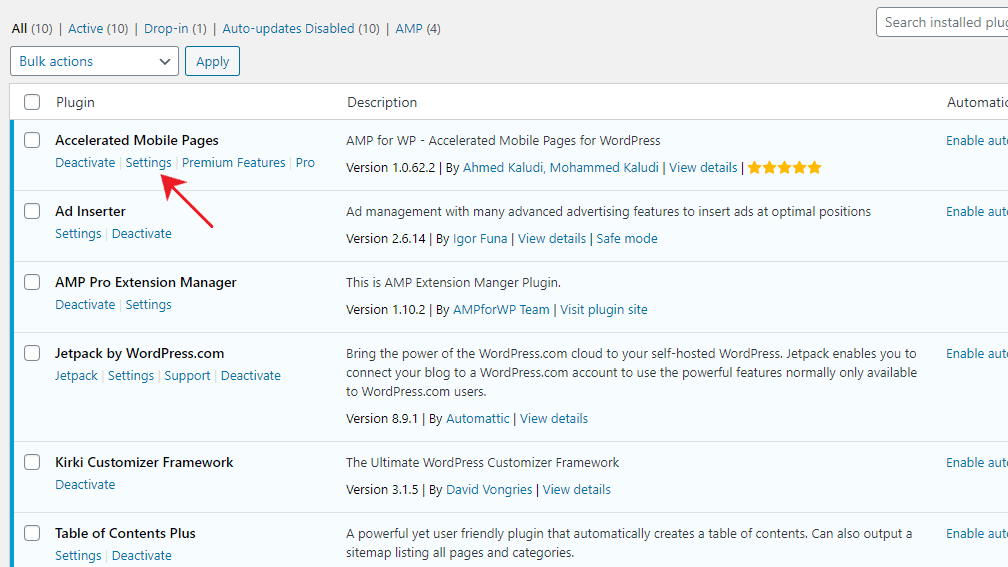Click the Apply button

coord(212,61)
